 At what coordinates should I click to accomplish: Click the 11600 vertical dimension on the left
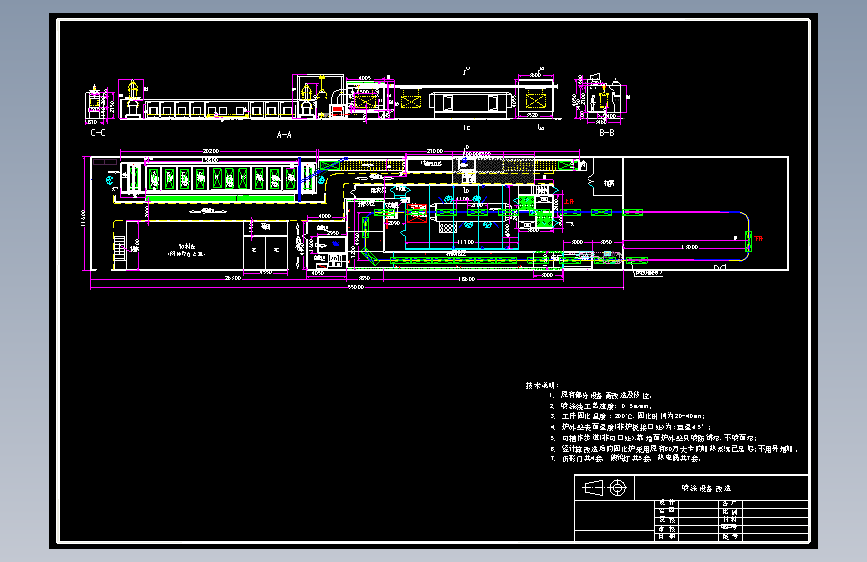point(84,217)
